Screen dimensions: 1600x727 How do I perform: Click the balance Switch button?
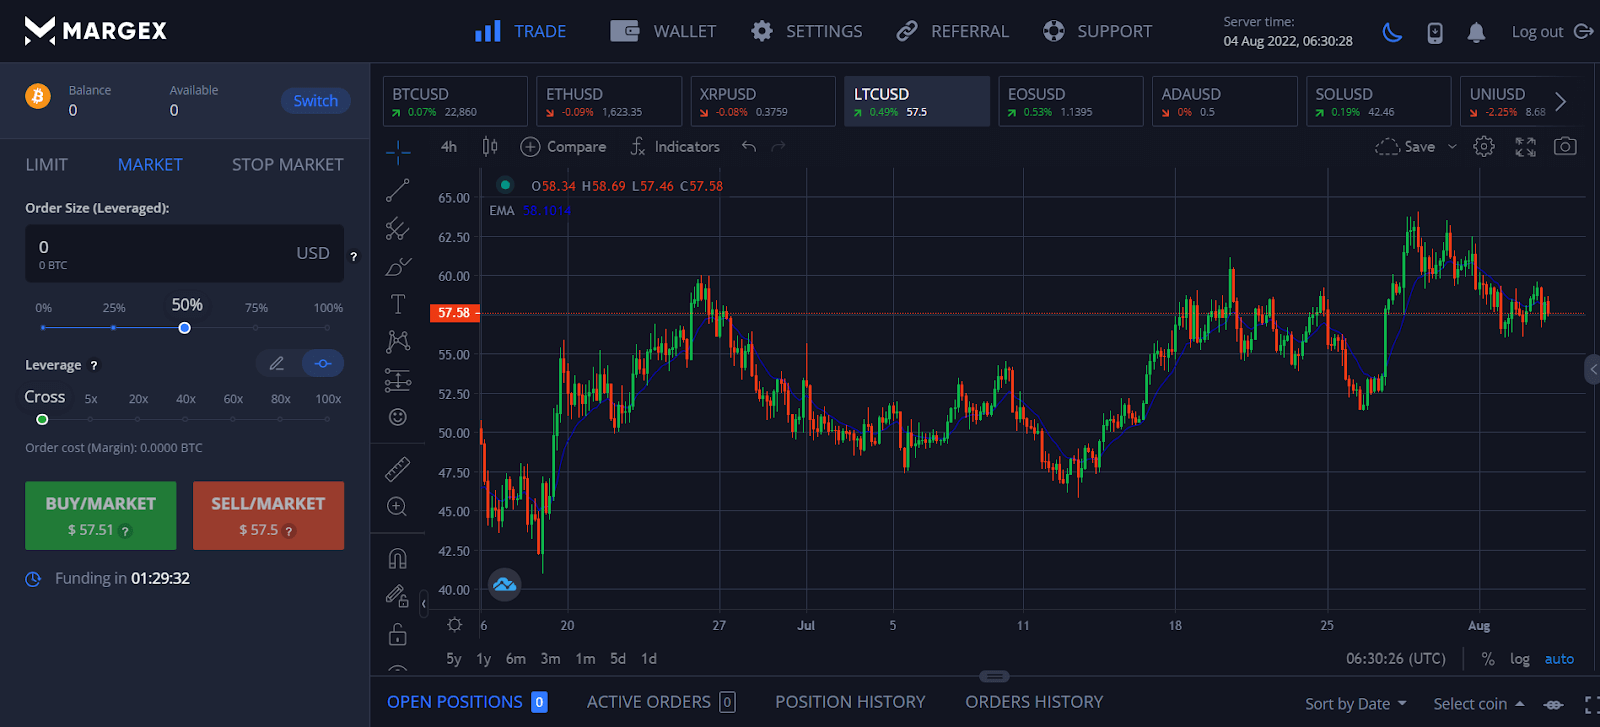click(x=316, y=101)
